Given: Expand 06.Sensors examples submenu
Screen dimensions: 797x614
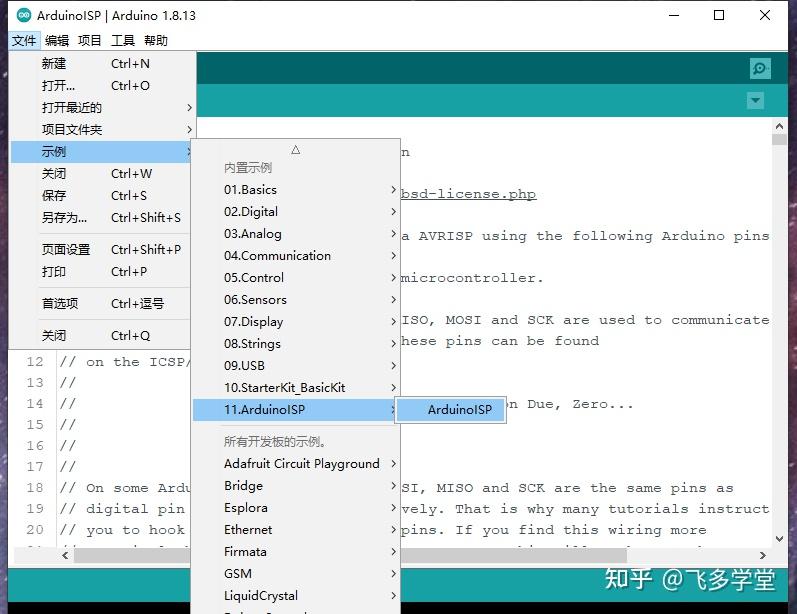Looking at the screenshot, I should click(x=296, y=299).
